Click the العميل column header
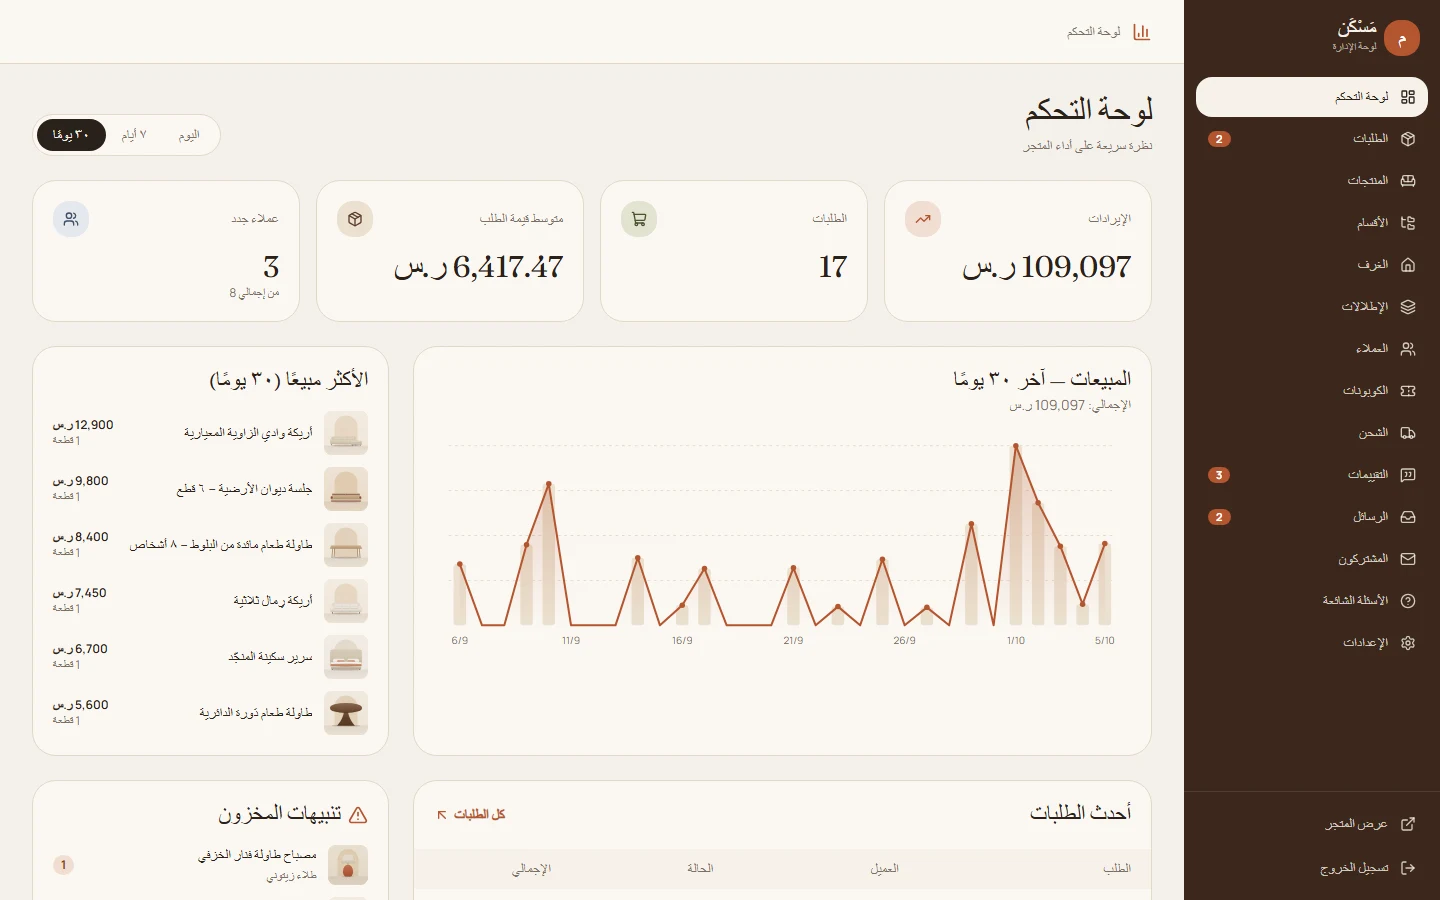Screen dimensions: 1440x900 pos(884,869)
